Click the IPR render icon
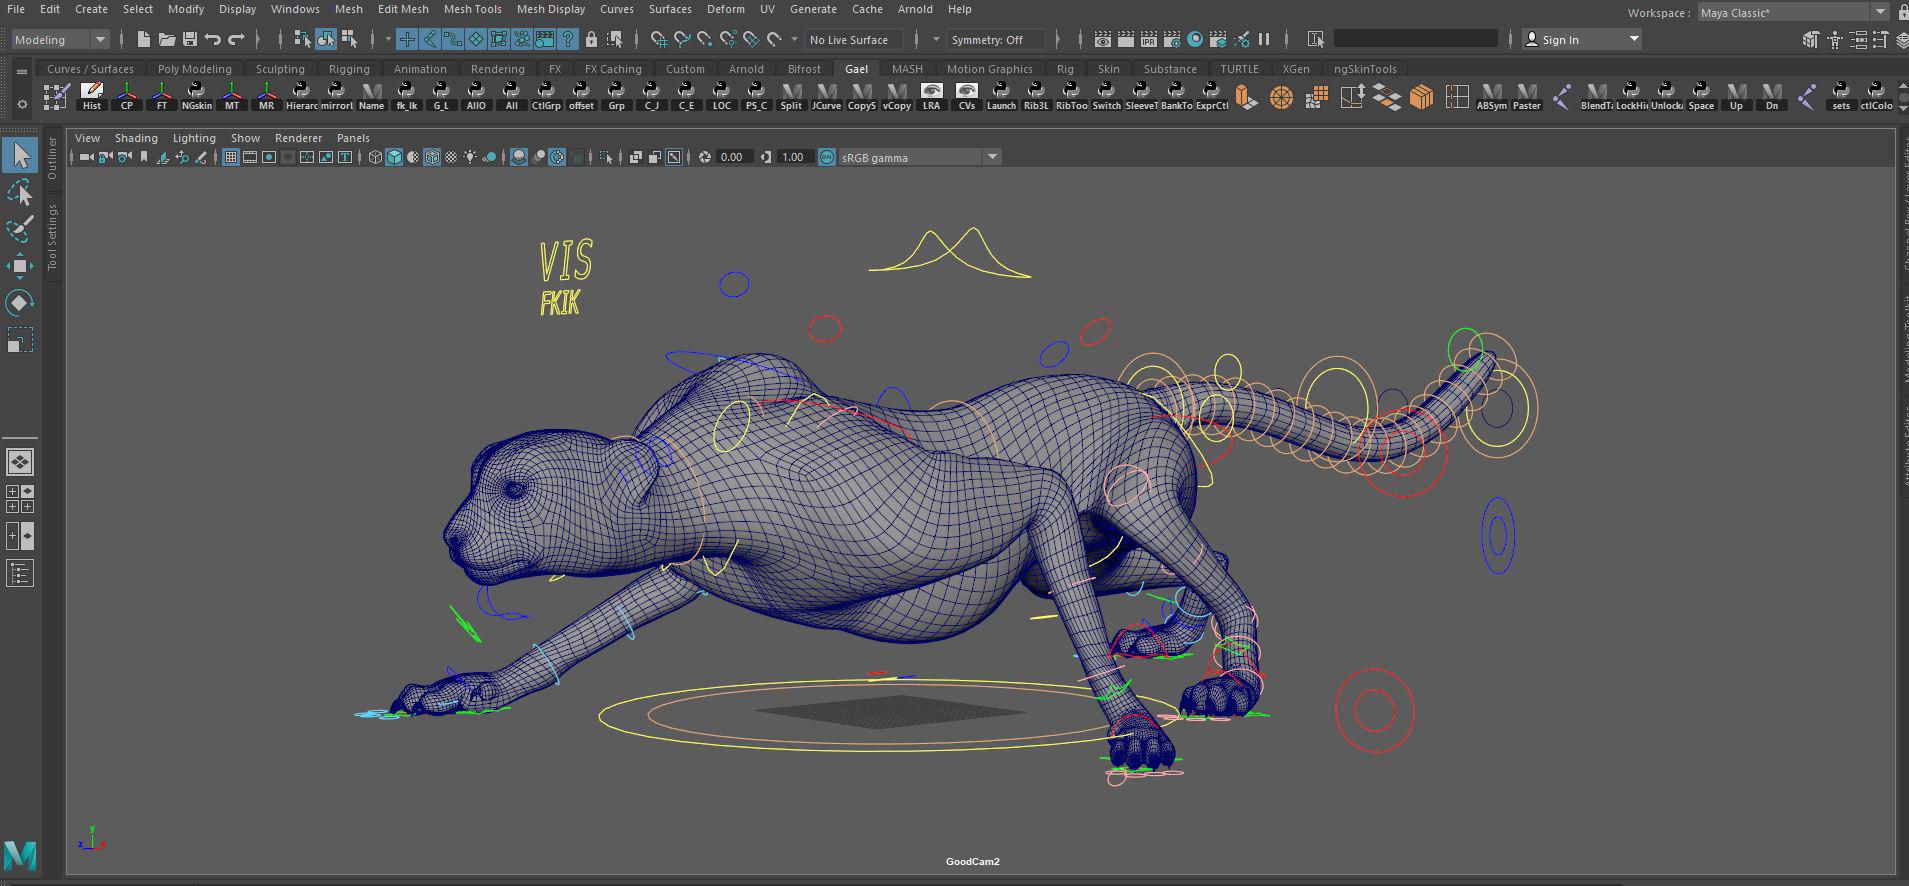This screenshot has width=1909, height=886. (1149, 39)
